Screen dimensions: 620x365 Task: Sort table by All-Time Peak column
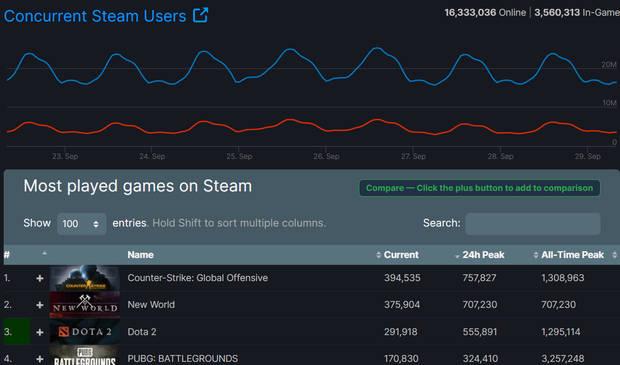point(572,255)
